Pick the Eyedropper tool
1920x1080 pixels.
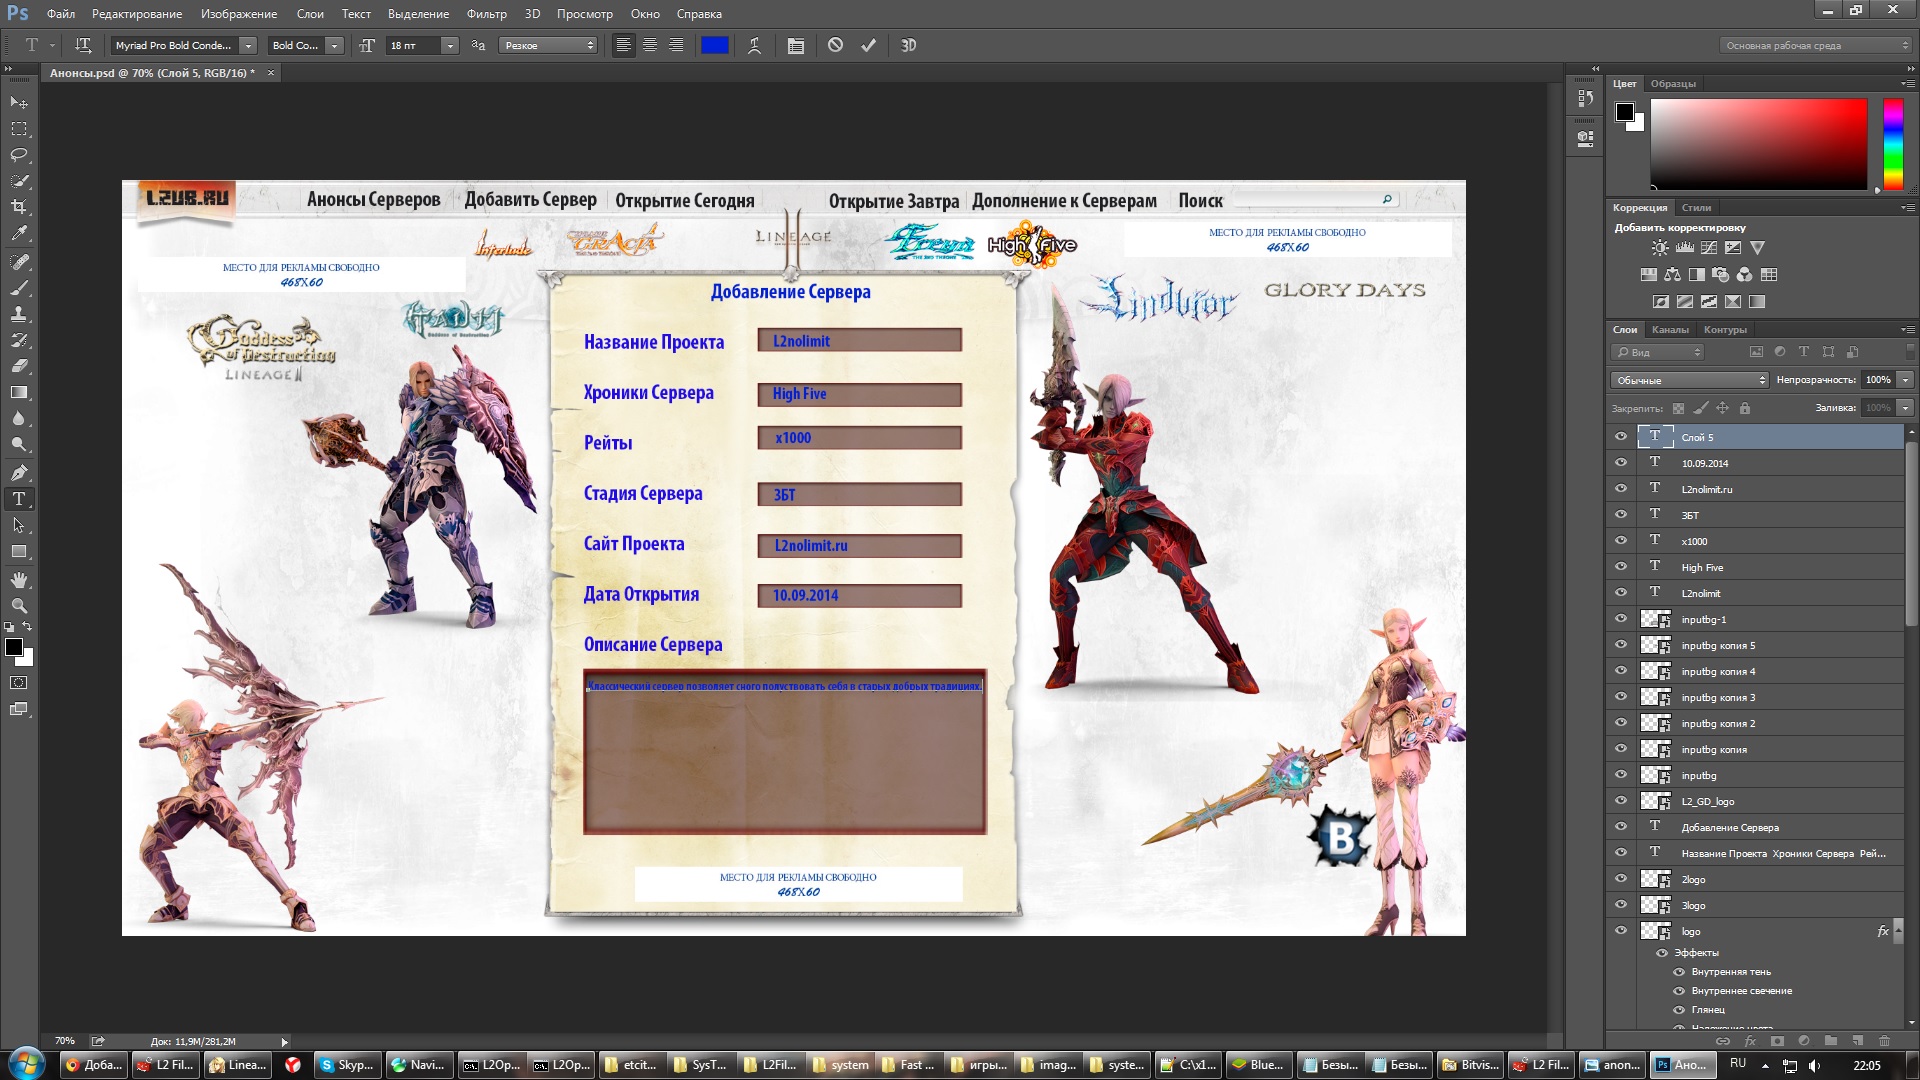click(x=19, y=233)
